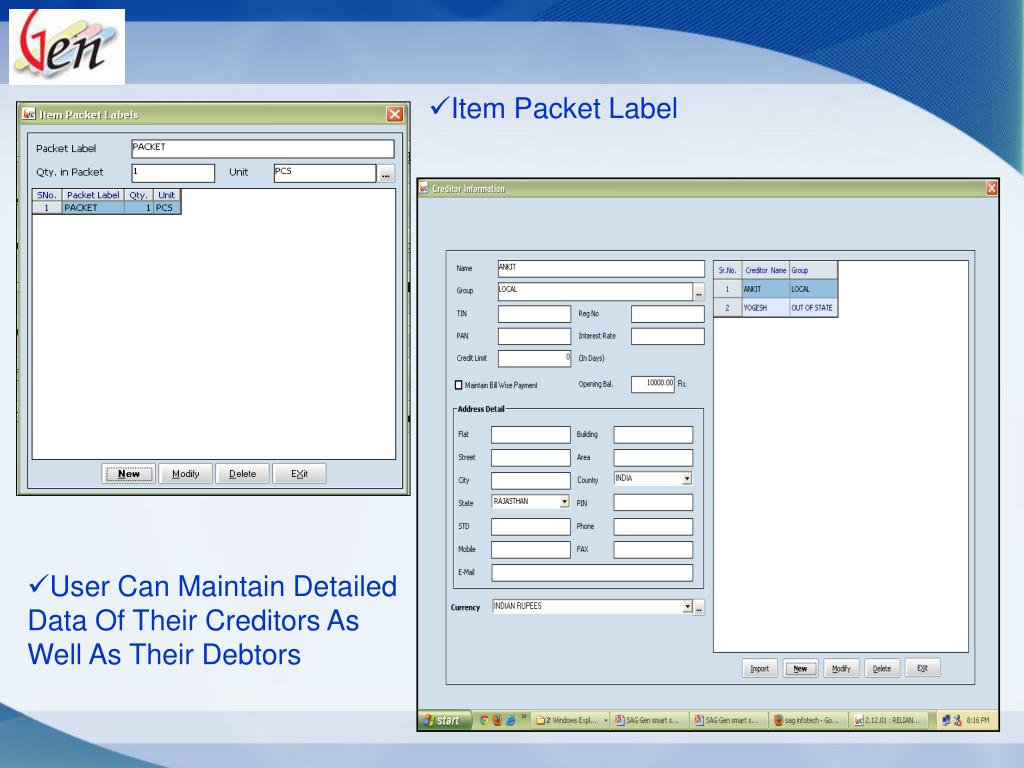Viewport: 1024px width, 768px height.
Task: Close the Item Packet Labels window
Action: (394, 114)
